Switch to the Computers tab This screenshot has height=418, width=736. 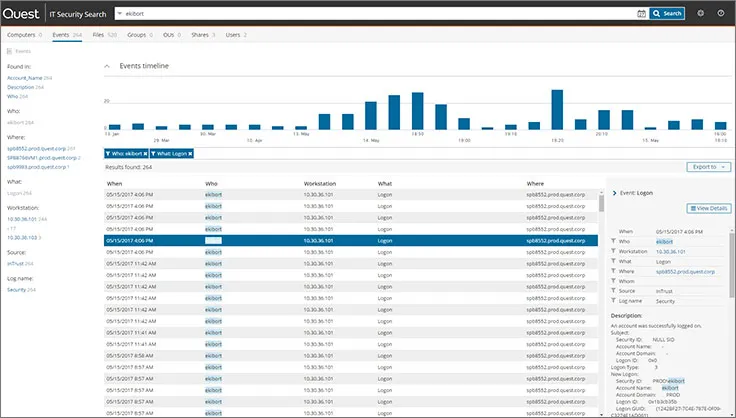[22, 34]
